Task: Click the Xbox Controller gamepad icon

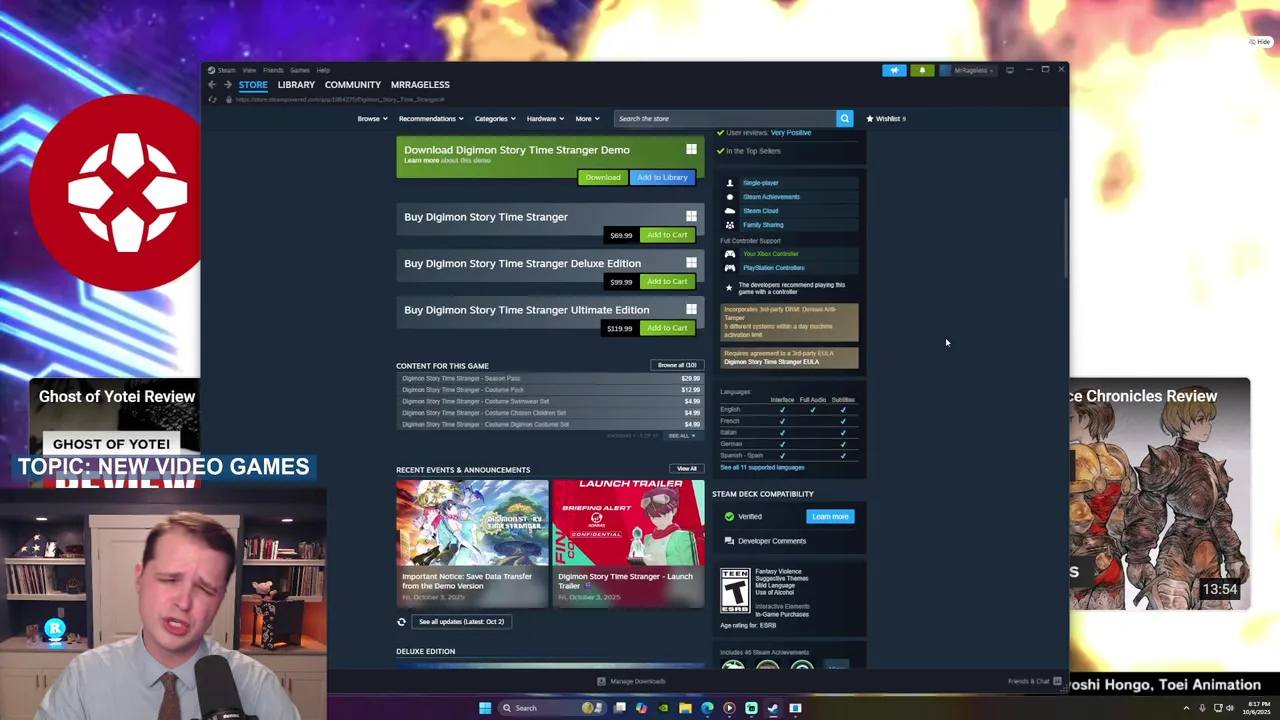Action: [729, 254]
